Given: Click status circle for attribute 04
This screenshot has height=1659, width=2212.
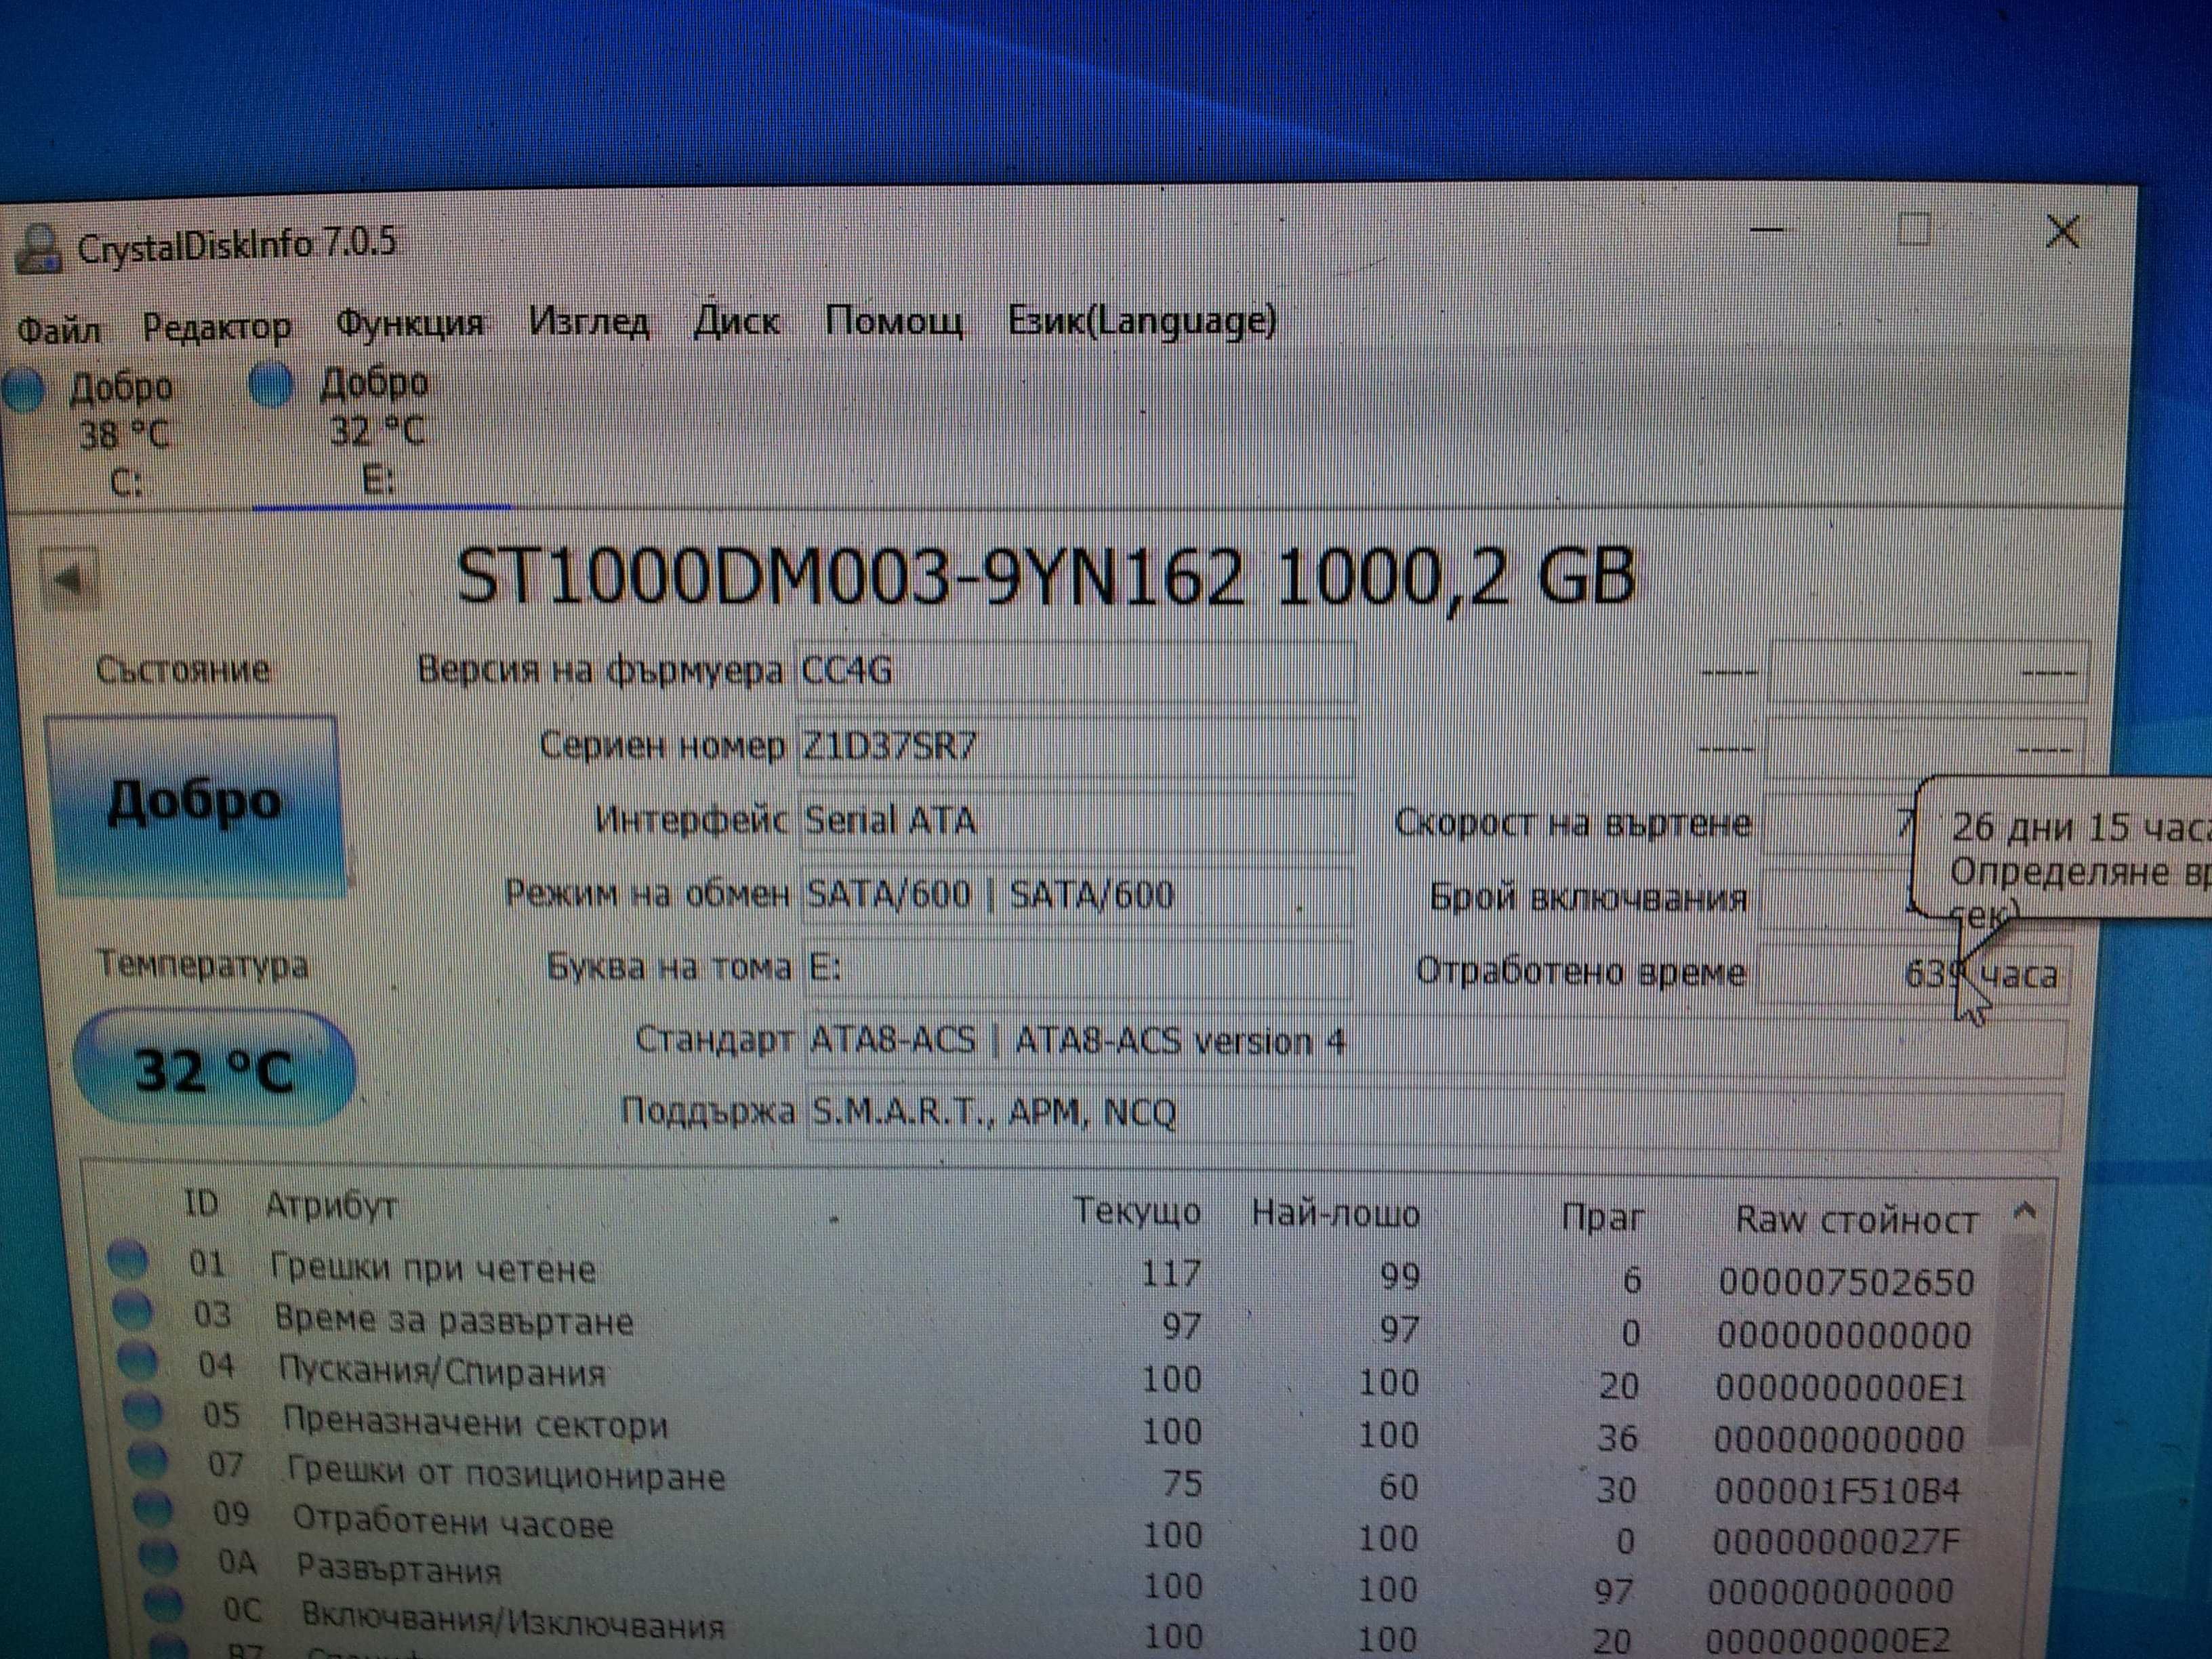Looking at the screenshot, I should coord(138,1361).
